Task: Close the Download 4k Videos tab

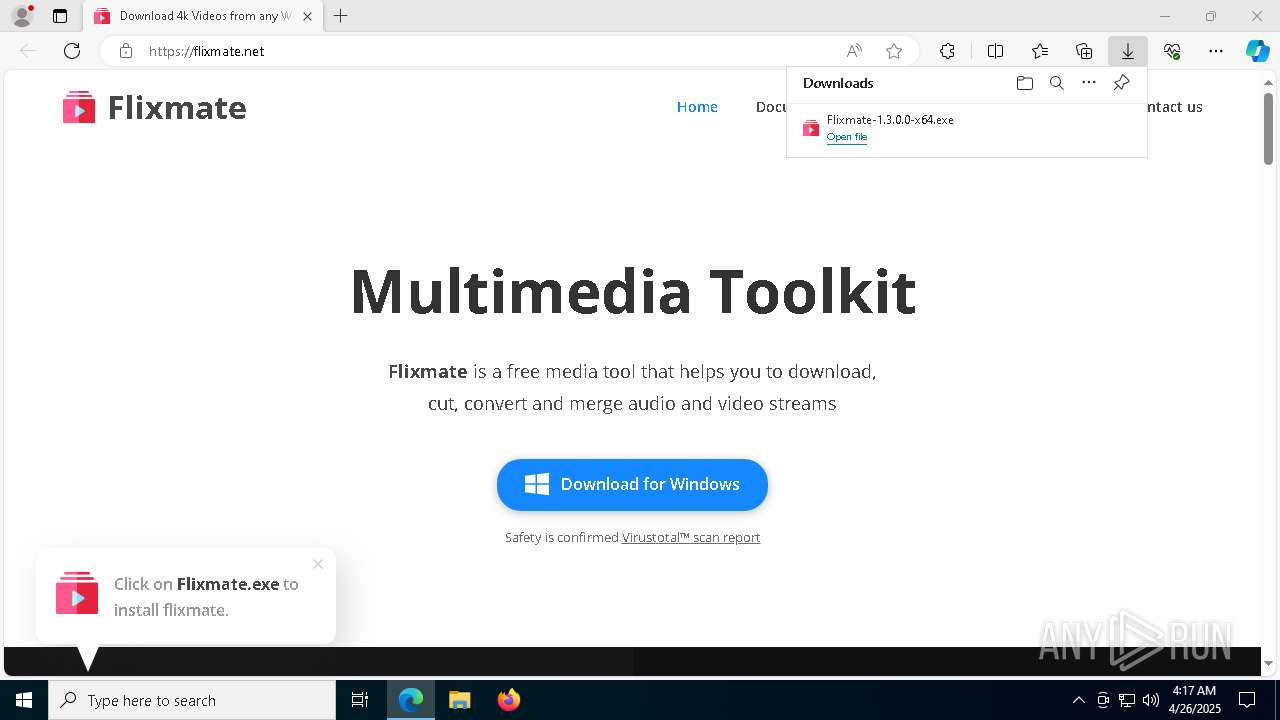Action: click(307, 16)
